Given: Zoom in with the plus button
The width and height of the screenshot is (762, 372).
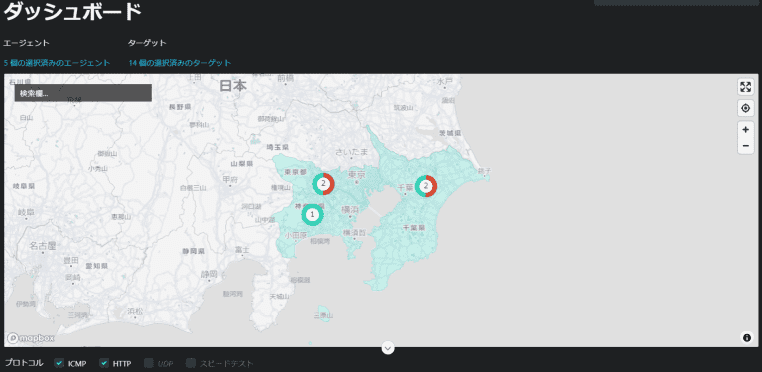Looking at the screenshot, I should 745,130.
